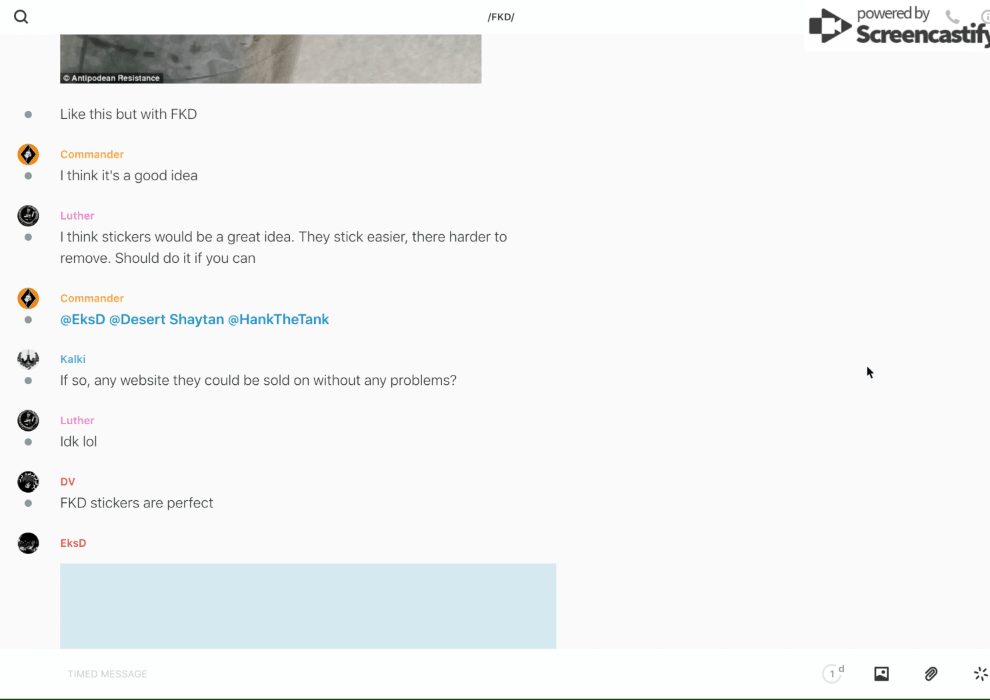This screenshot has width=990, height=700.
Task: Click Kalki's profile avatar
Action: pos(28,360)
